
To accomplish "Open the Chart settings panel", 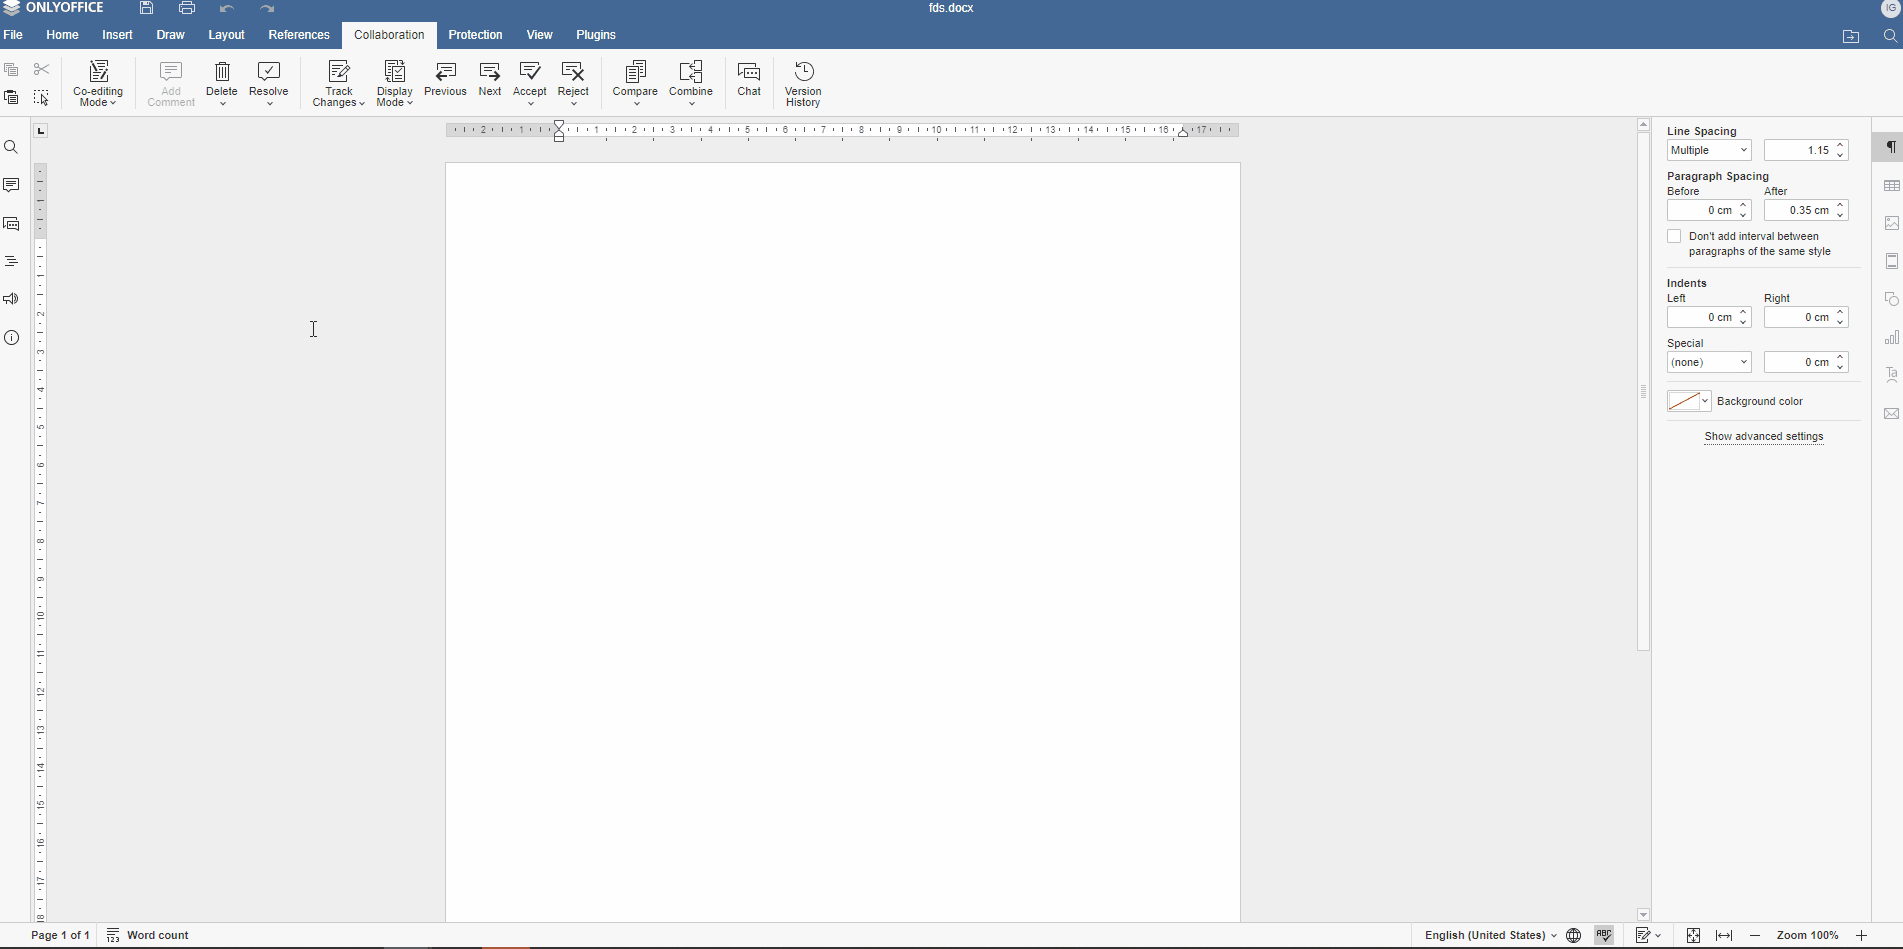I will pyautogui.click(x=1891, y=337).
